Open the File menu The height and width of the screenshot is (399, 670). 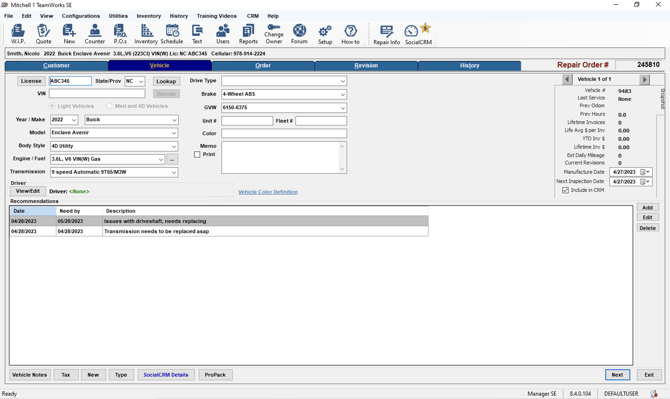point(9,16)
